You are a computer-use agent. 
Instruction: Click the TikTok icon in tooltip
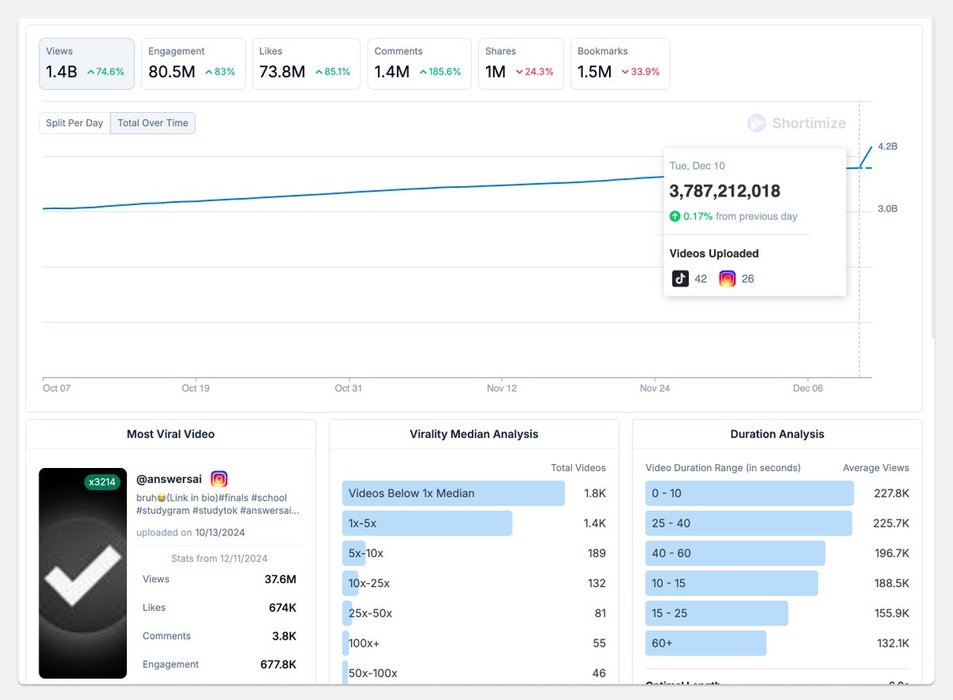click(x=680, y=279)
